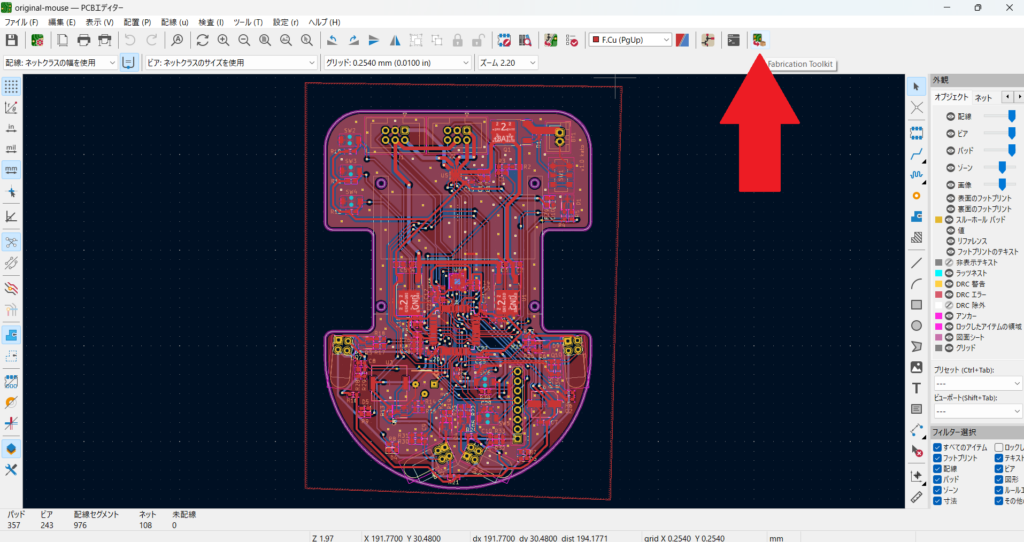Click the zoom out icon
1024x542 pixels.
[x=244, y=40]
